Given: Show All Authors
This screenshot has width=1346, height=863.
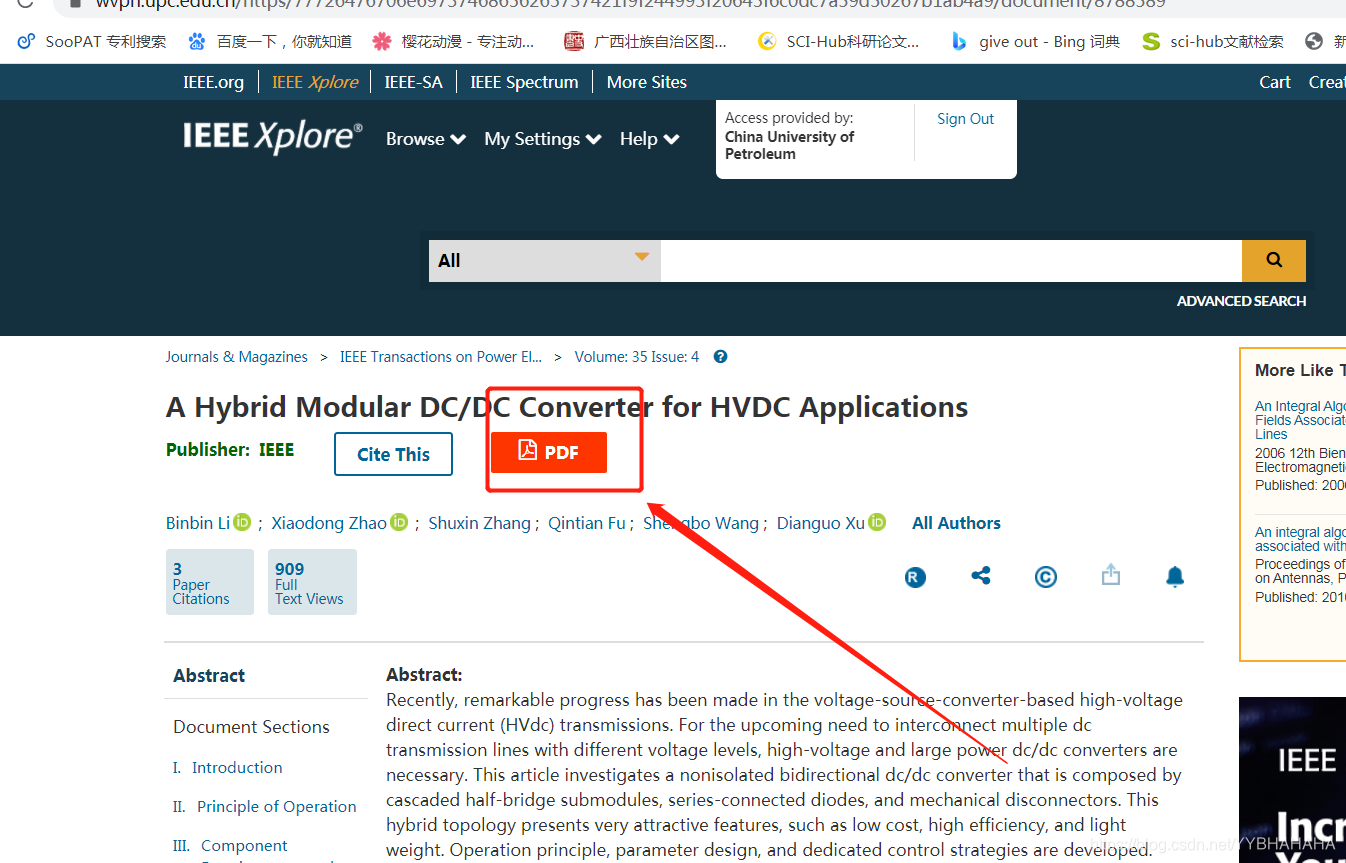Looking at the screenshot, I should pyautogui.click(x=956, y=523).
